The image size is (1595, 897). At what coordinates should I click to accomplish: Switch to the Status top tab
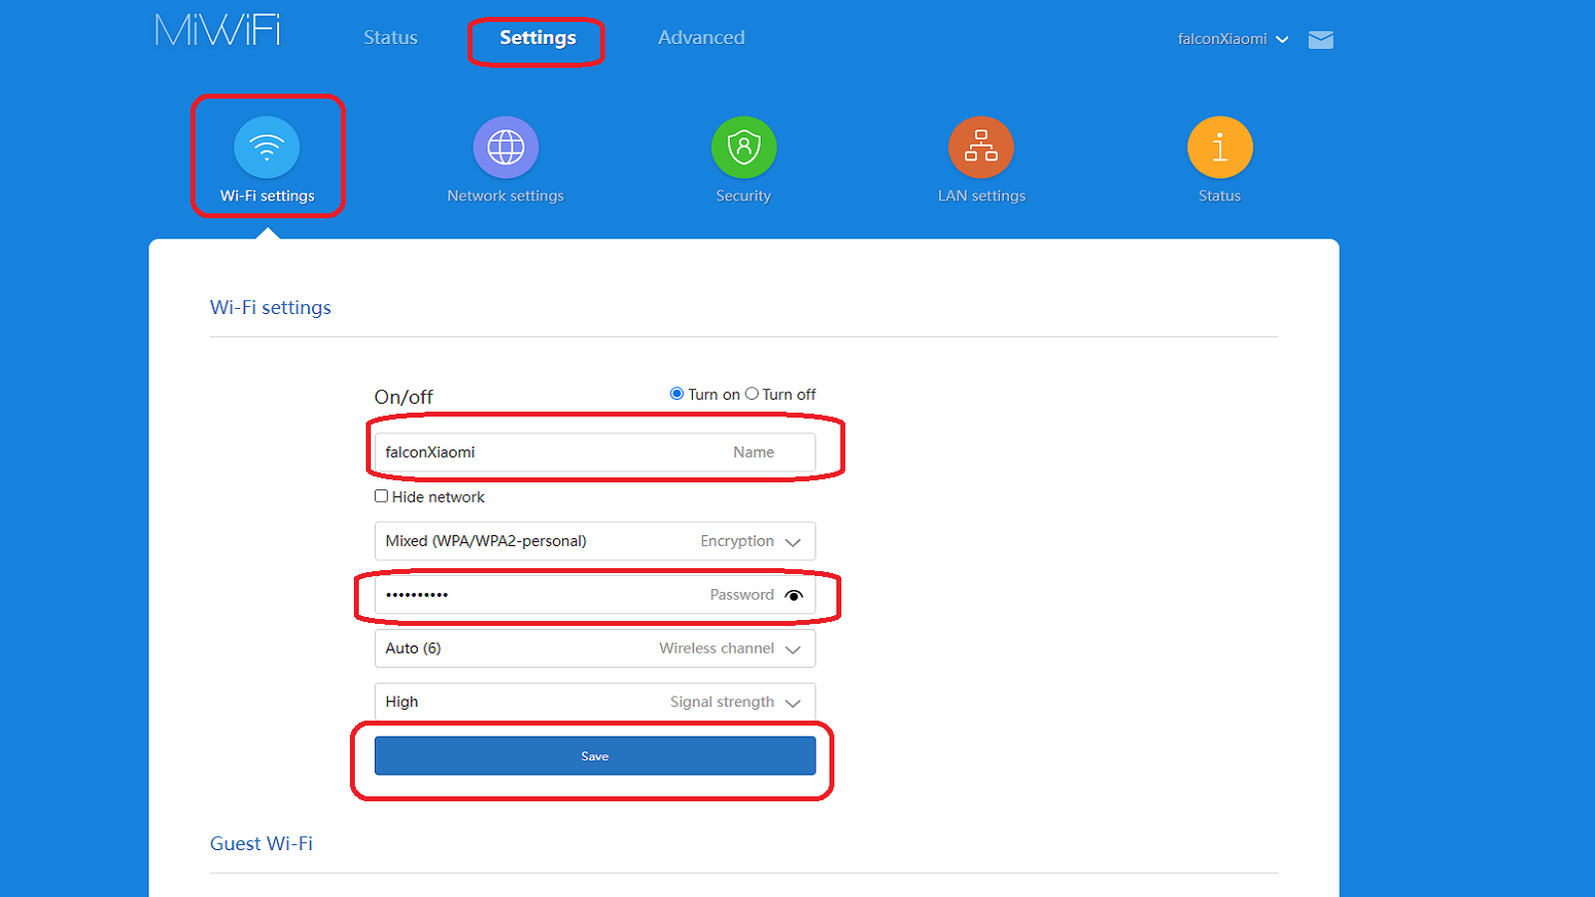point(390,38)
